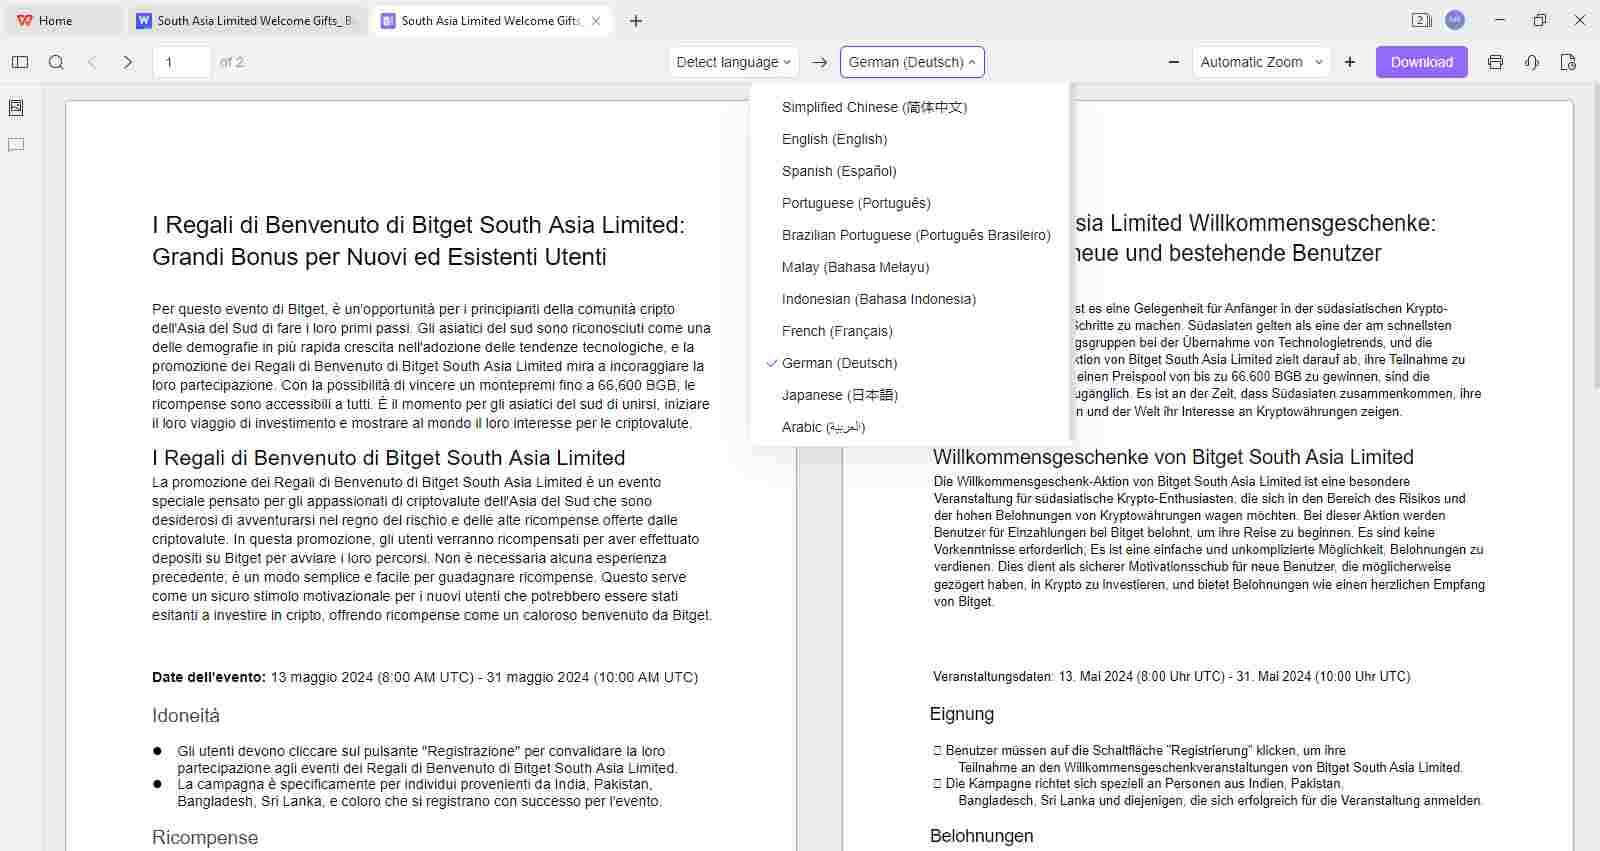Open the headset support icon
The width and height of the screenshot is (1600, 851).
coord(1532,62)
